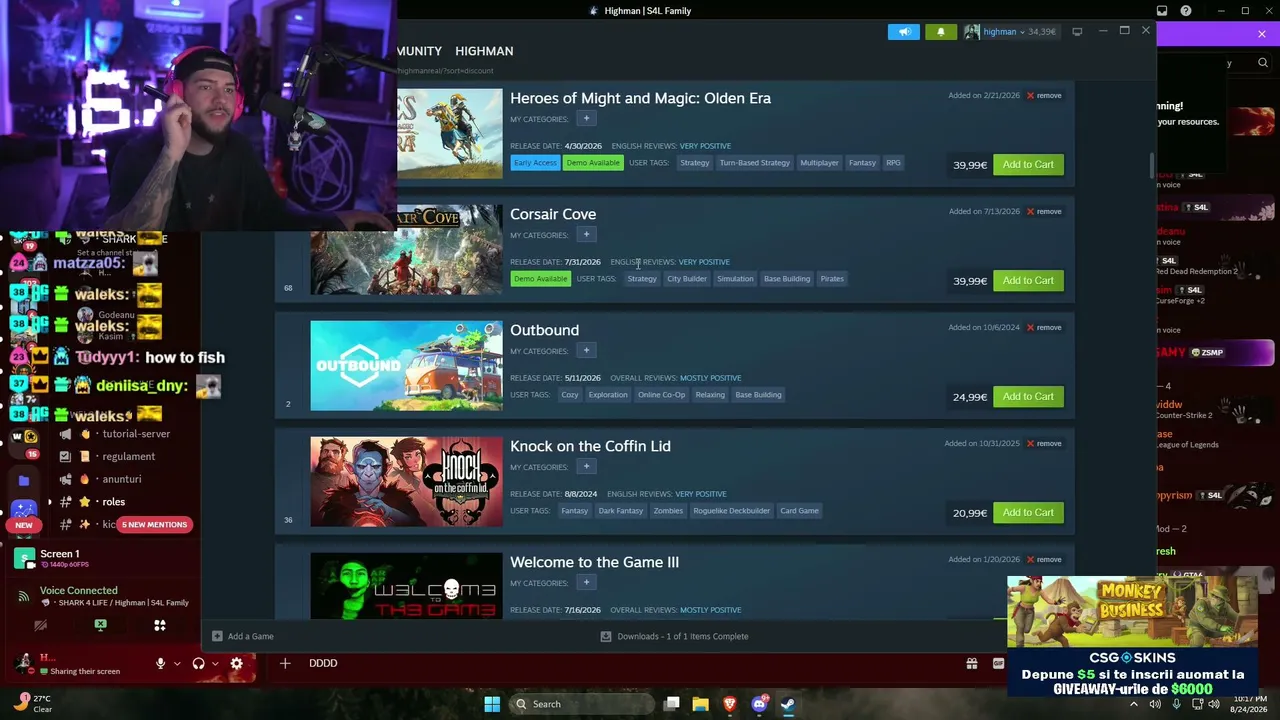Toggle Discord camera button
Image resolution: width=1280 pixels, height=720 pixels.
[x=40, y=625]
